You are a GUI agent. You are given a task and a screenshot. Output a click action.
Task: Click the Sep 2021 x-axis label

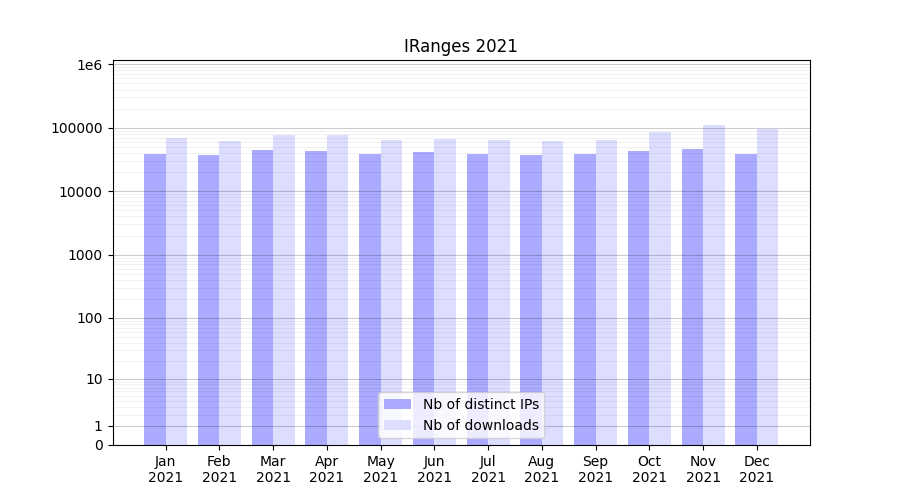pos(595,469)
